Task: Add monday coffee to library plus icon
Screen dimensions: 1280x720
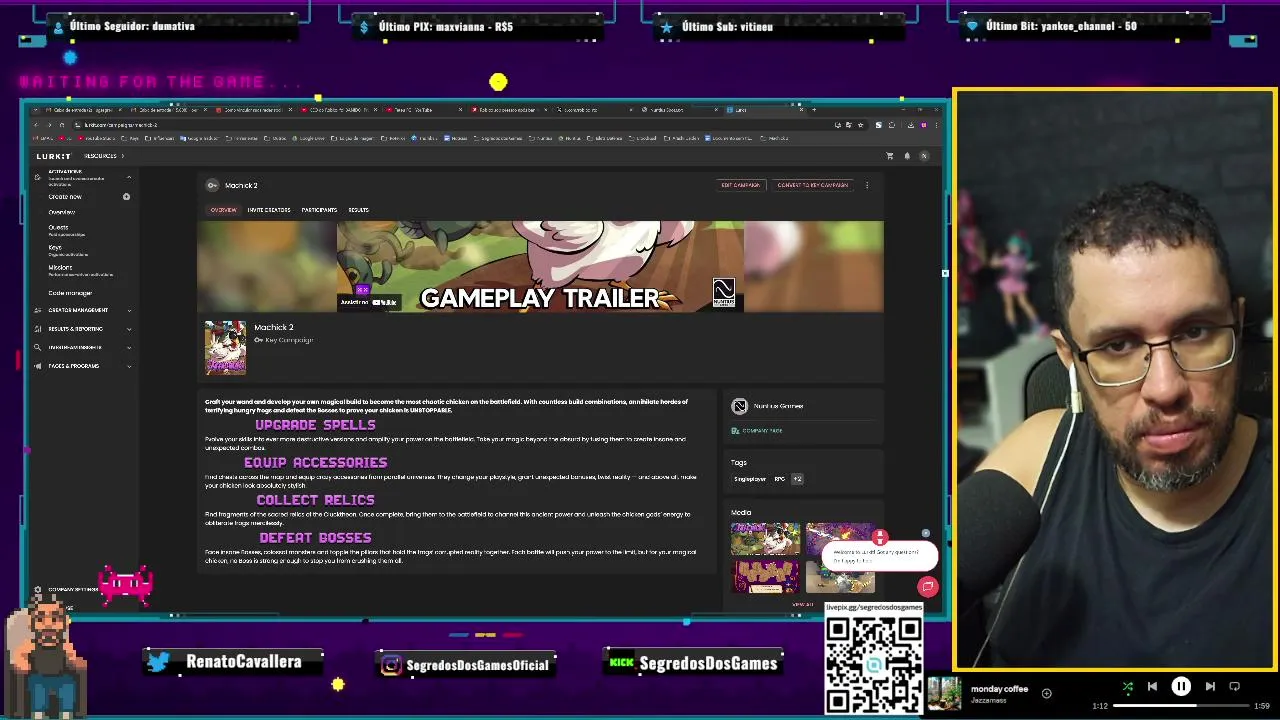Action: point(1046,693)
